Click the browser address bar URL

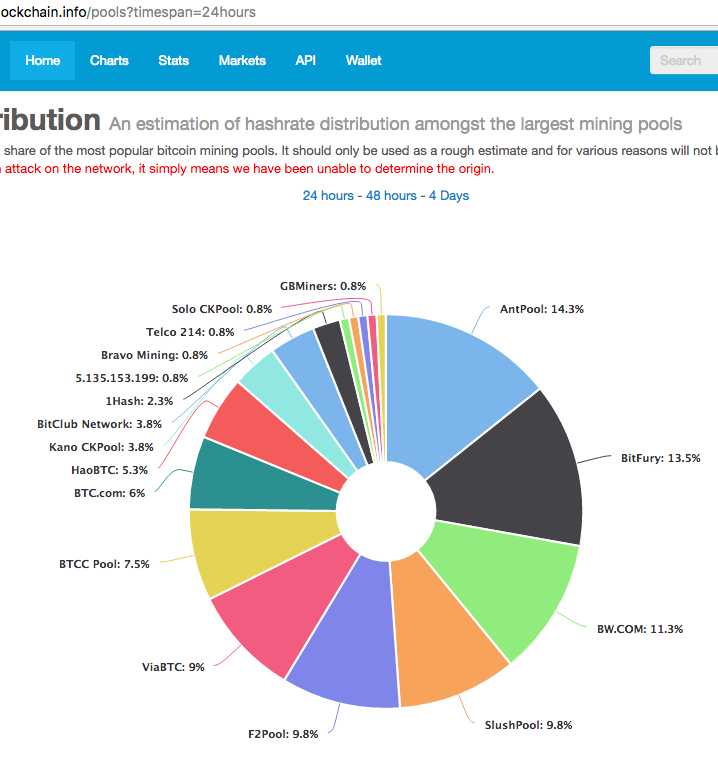click(128, 12)
